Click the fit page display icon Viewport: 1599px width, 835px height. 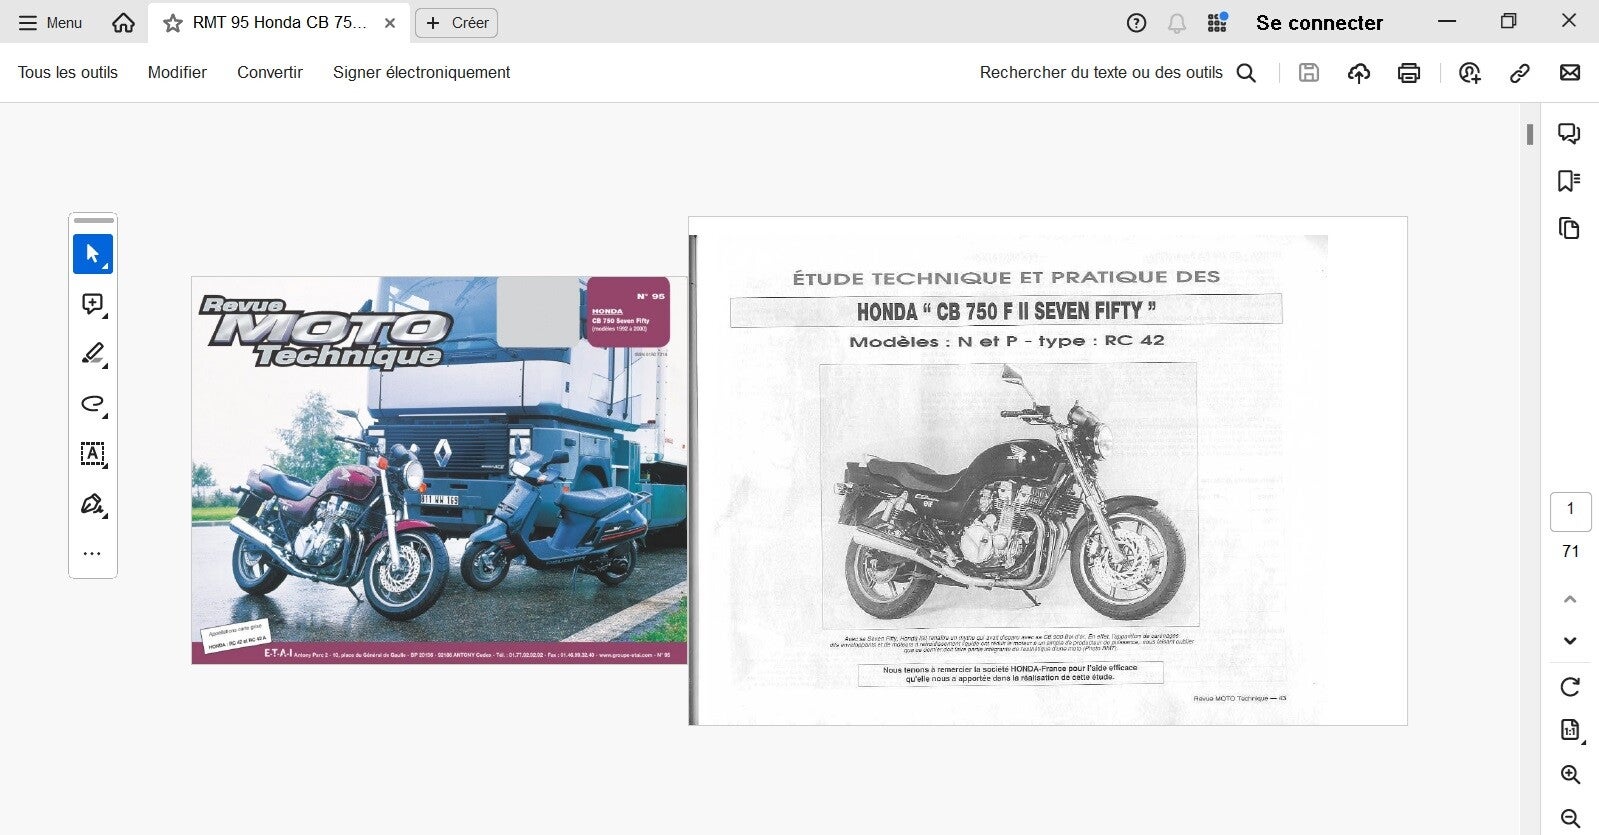pyautogui.click(x=1570, y=731)
